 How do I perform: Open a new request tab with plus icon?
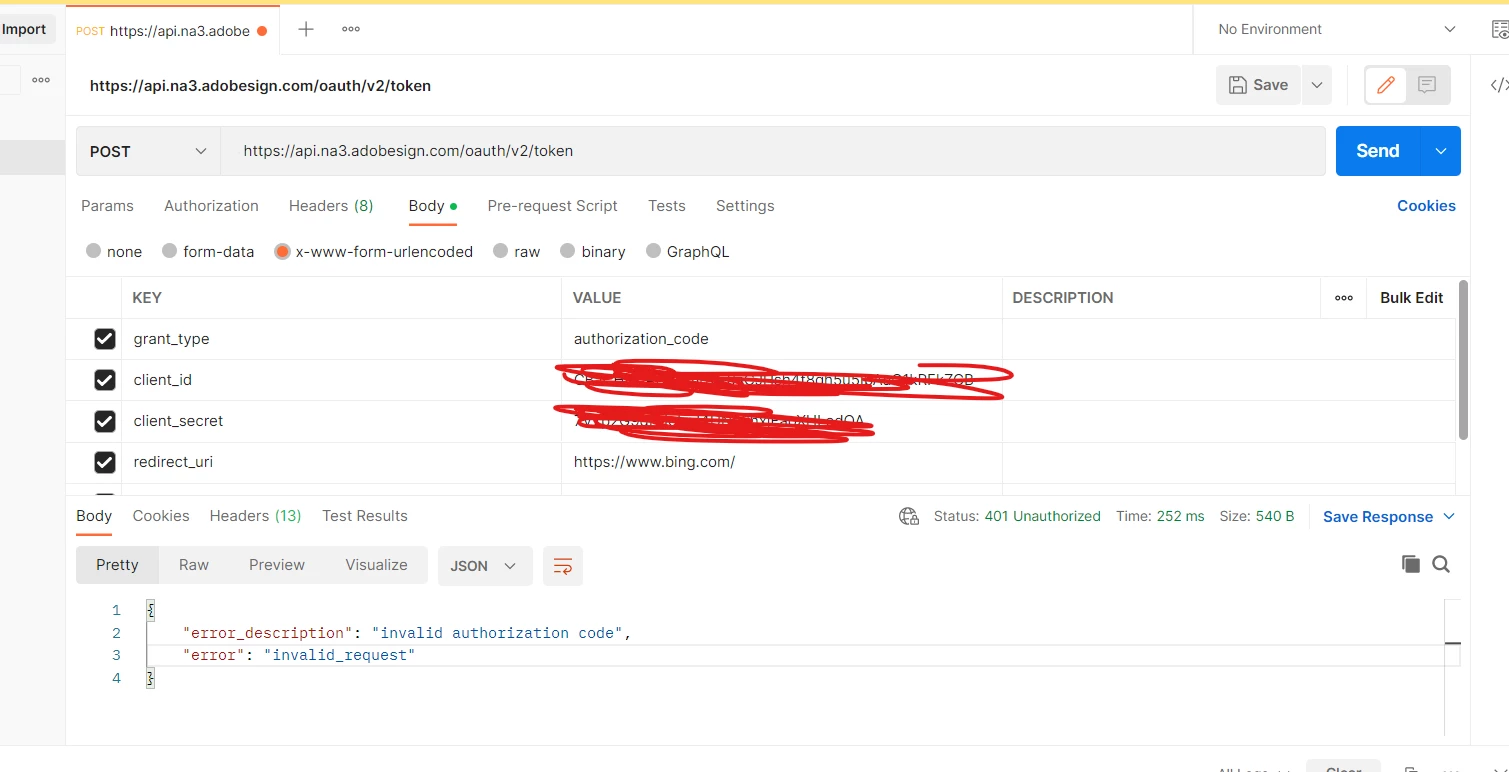point(306,30)
